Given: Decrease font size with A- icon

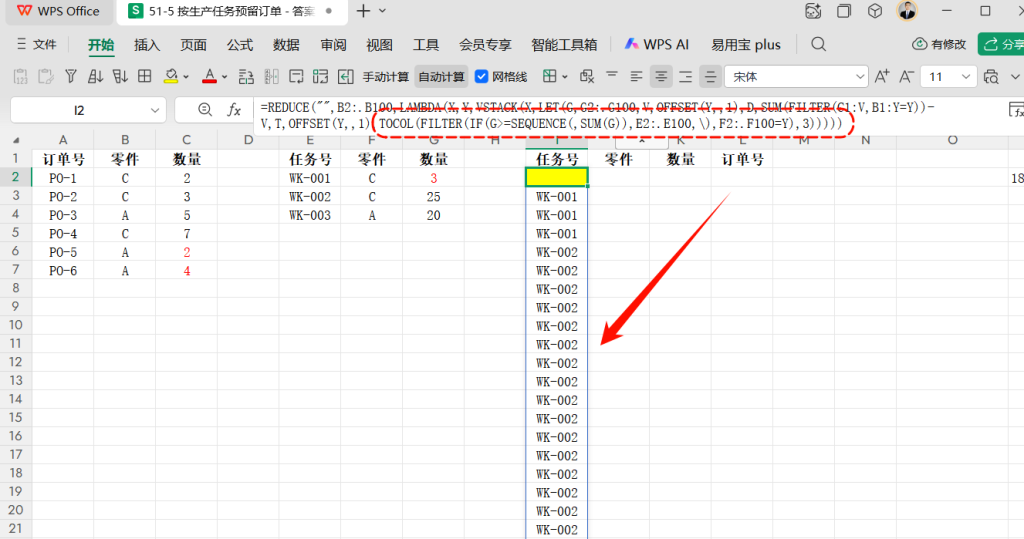Looking at the screenshot, I should coord(906,76).
